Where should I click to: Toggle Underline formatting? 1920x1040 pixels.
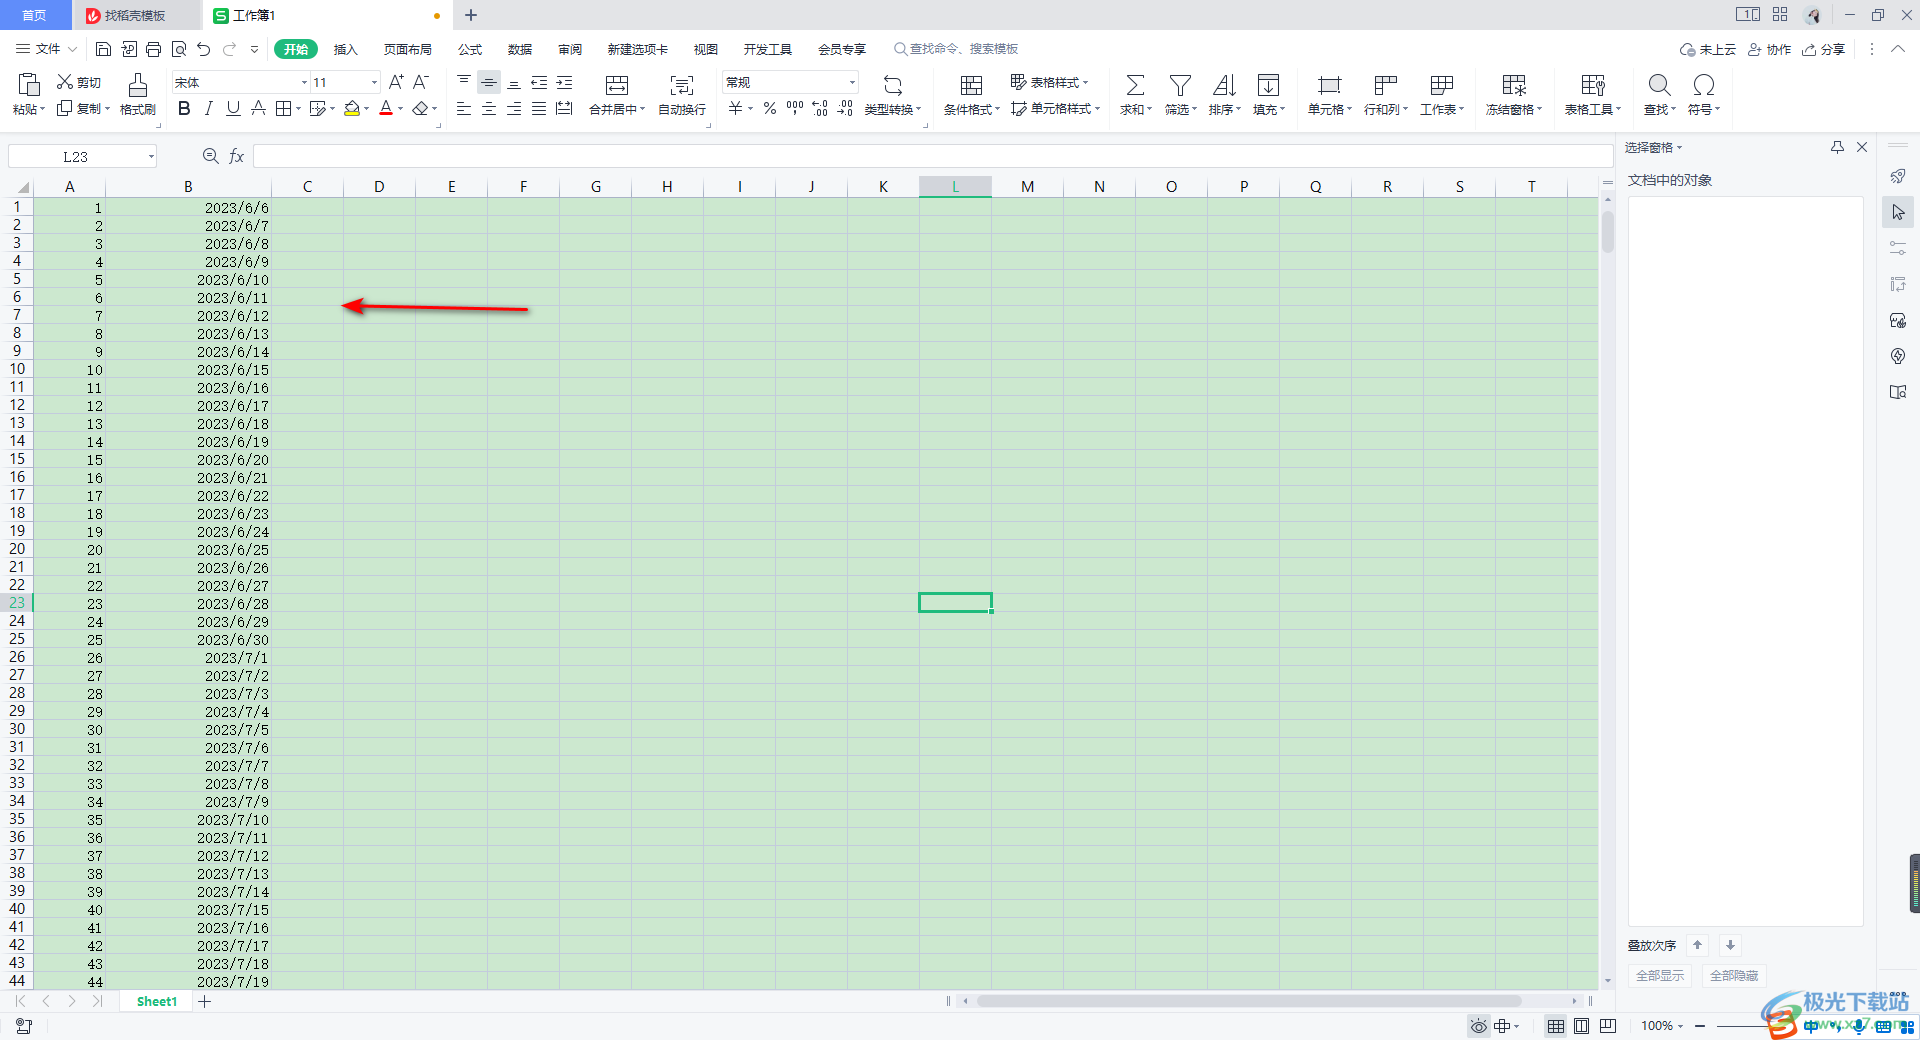[x=233, y=108]
